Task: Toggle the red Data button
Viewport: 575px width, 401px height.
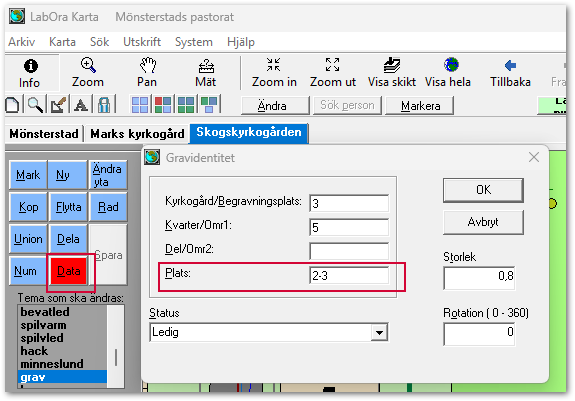Action: [x=69, y=271]
